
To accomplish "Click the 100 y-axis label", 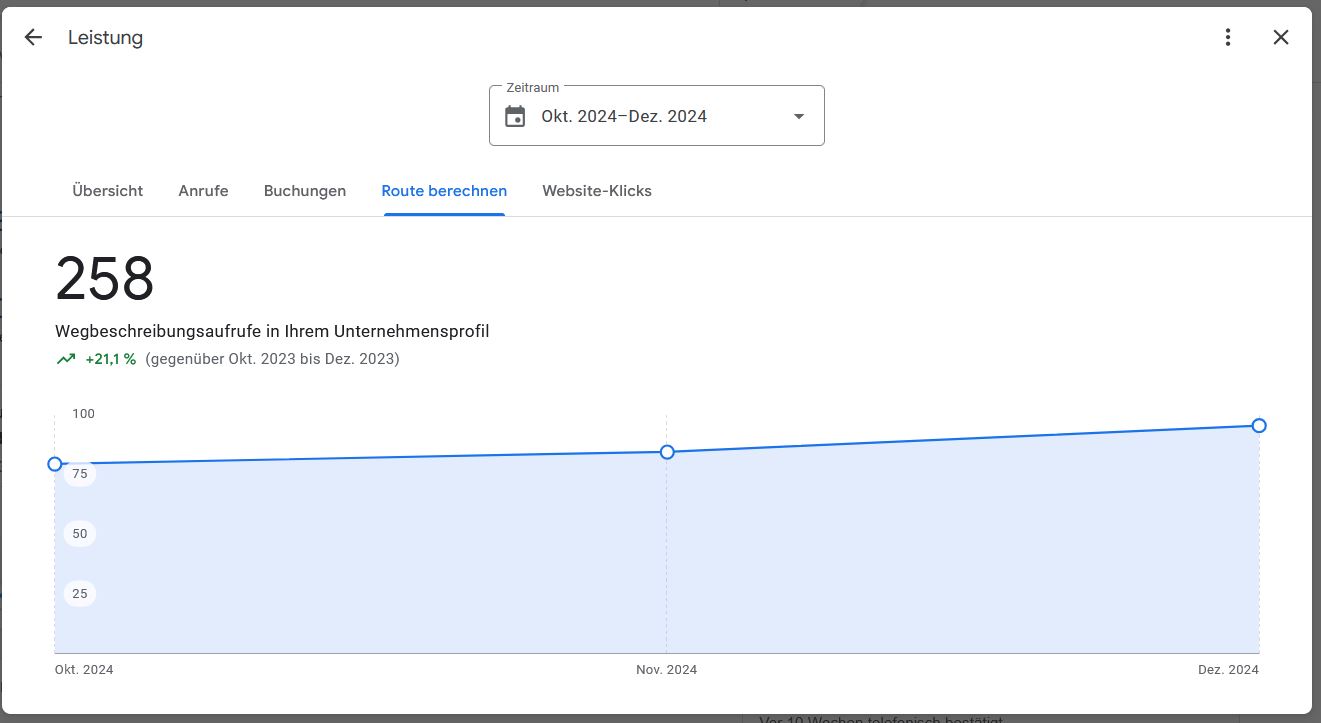I will [x=83, y=413].
